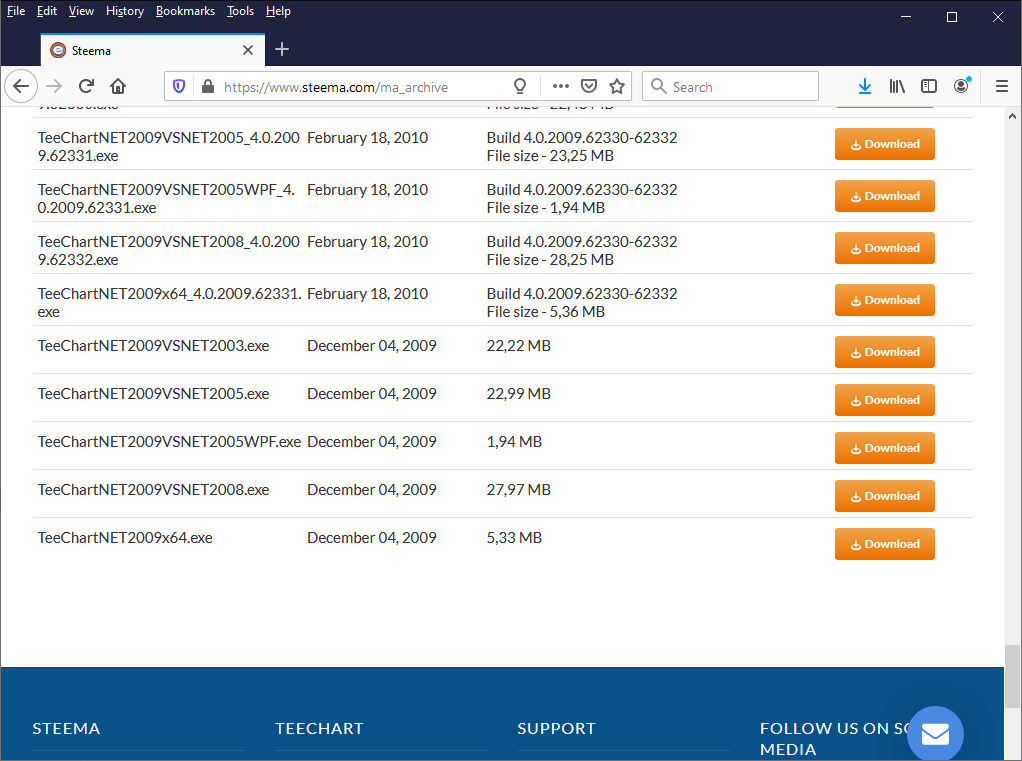Click the 5,33 MB file size

coord(514,538)
